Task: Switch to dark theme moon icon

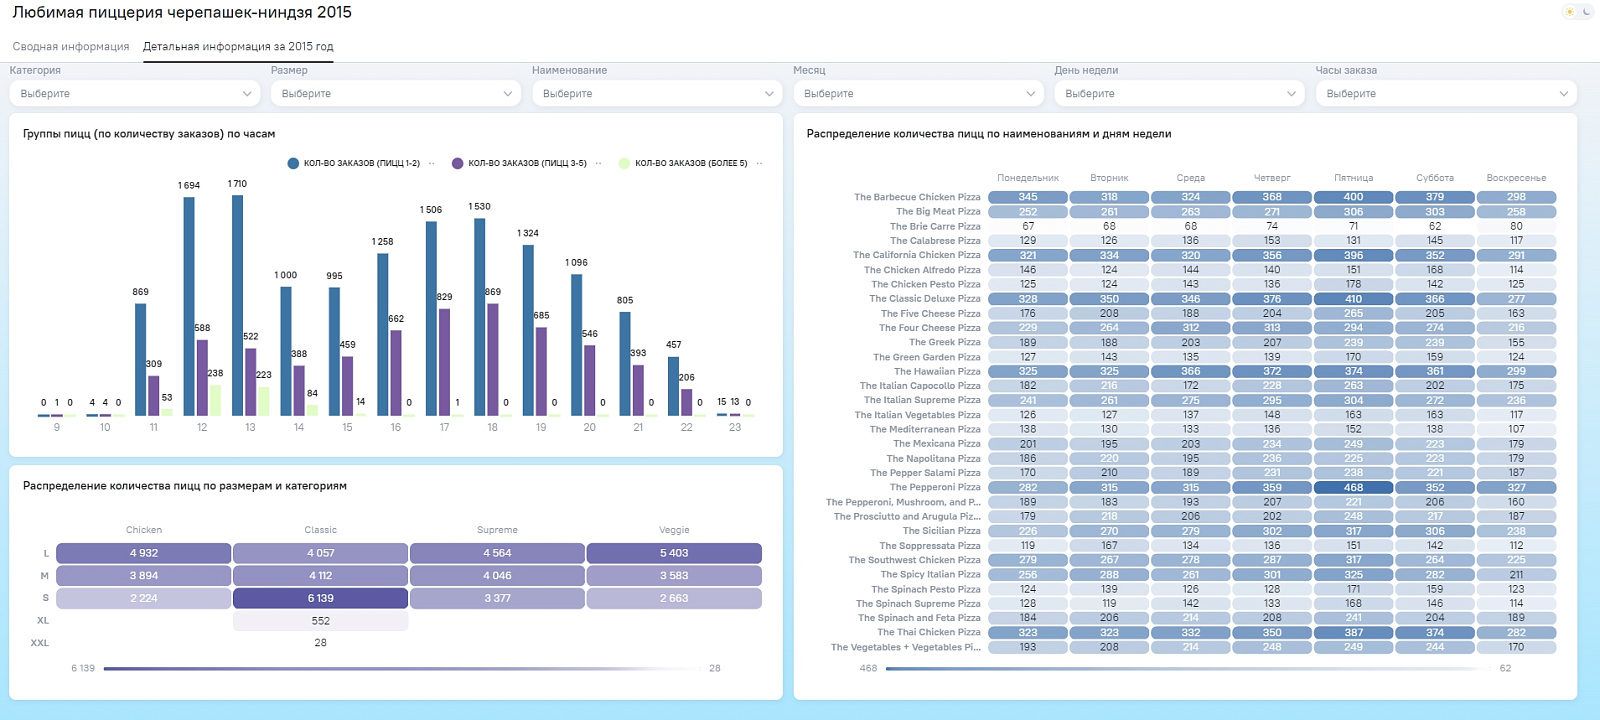Action: click(1586, 12)
